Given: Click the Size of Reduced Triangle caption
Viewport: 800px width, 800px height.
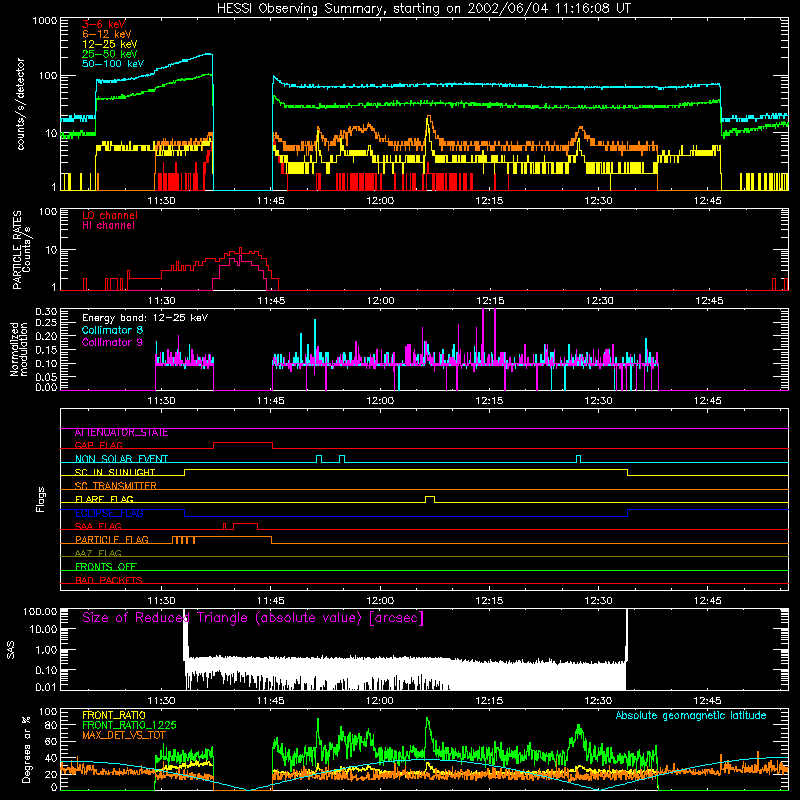Looking at the screenshot, I should pos(253,618).
